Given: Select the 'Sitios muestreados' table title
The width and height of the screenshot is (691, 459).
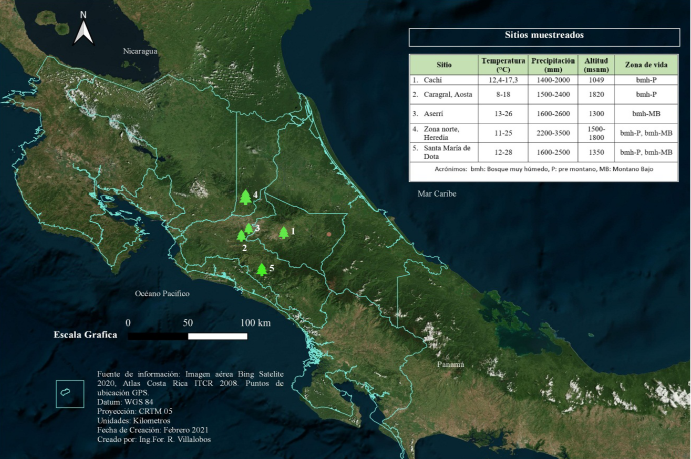Looking at the screenshot, I should pyautogui.click(x=547, y=36).
